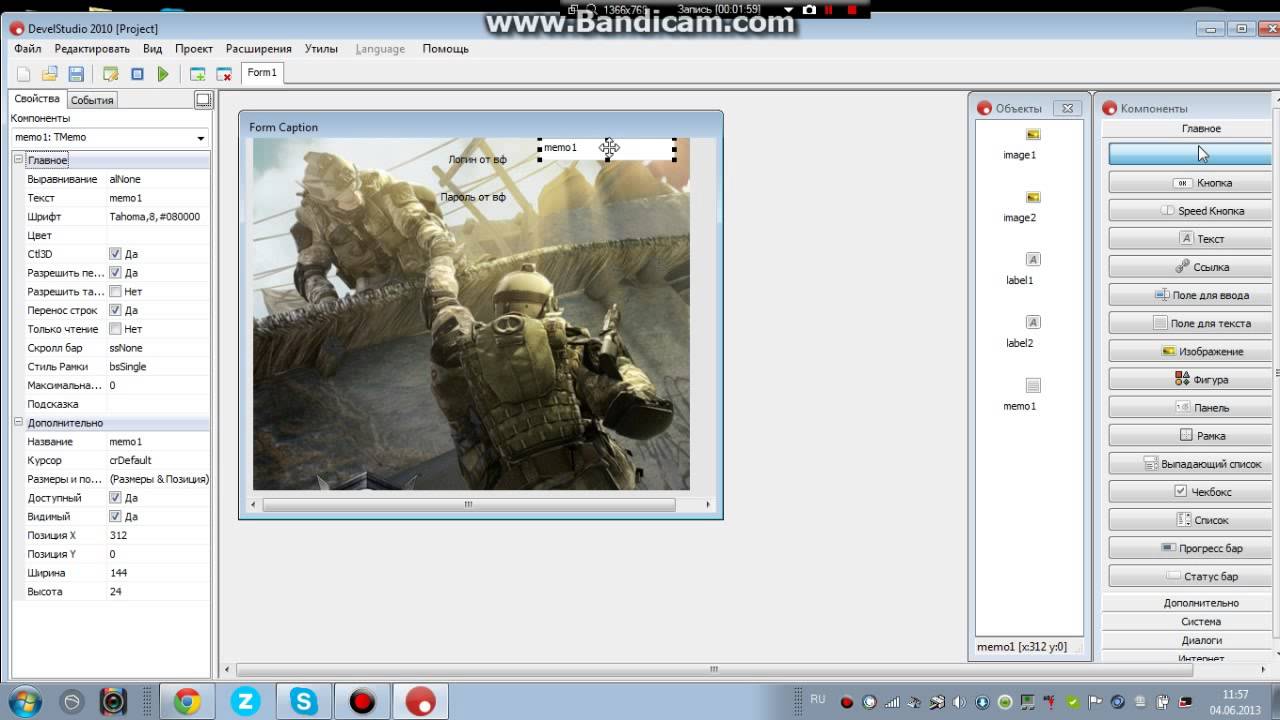Click the designer area horizontal scrollbar
Screen dimensions: 1280x720
click(x=714, y=669)
